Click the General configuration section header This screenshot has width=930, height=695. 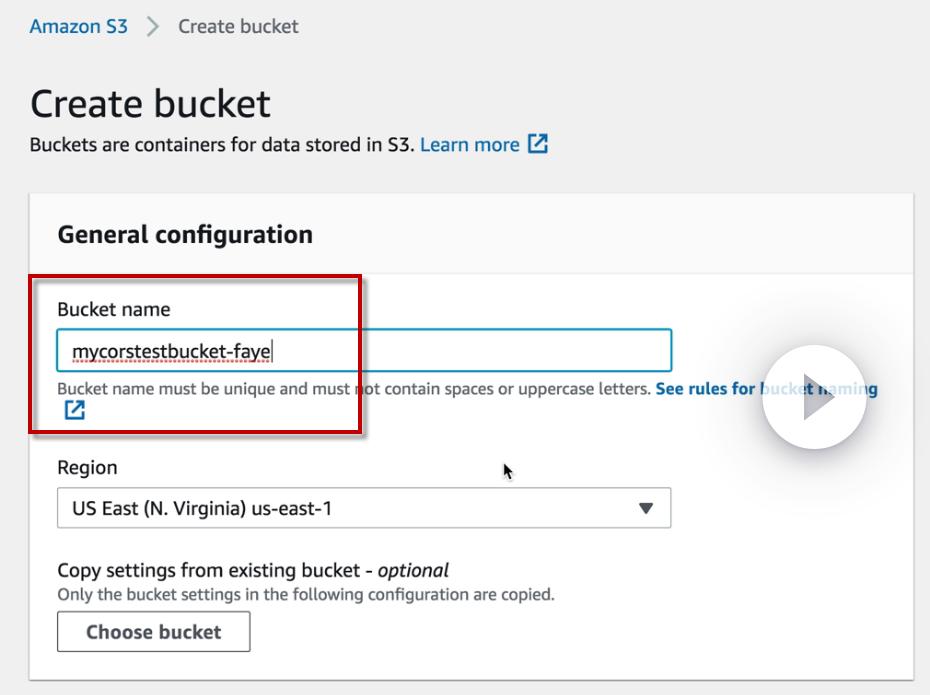(185, 235)
